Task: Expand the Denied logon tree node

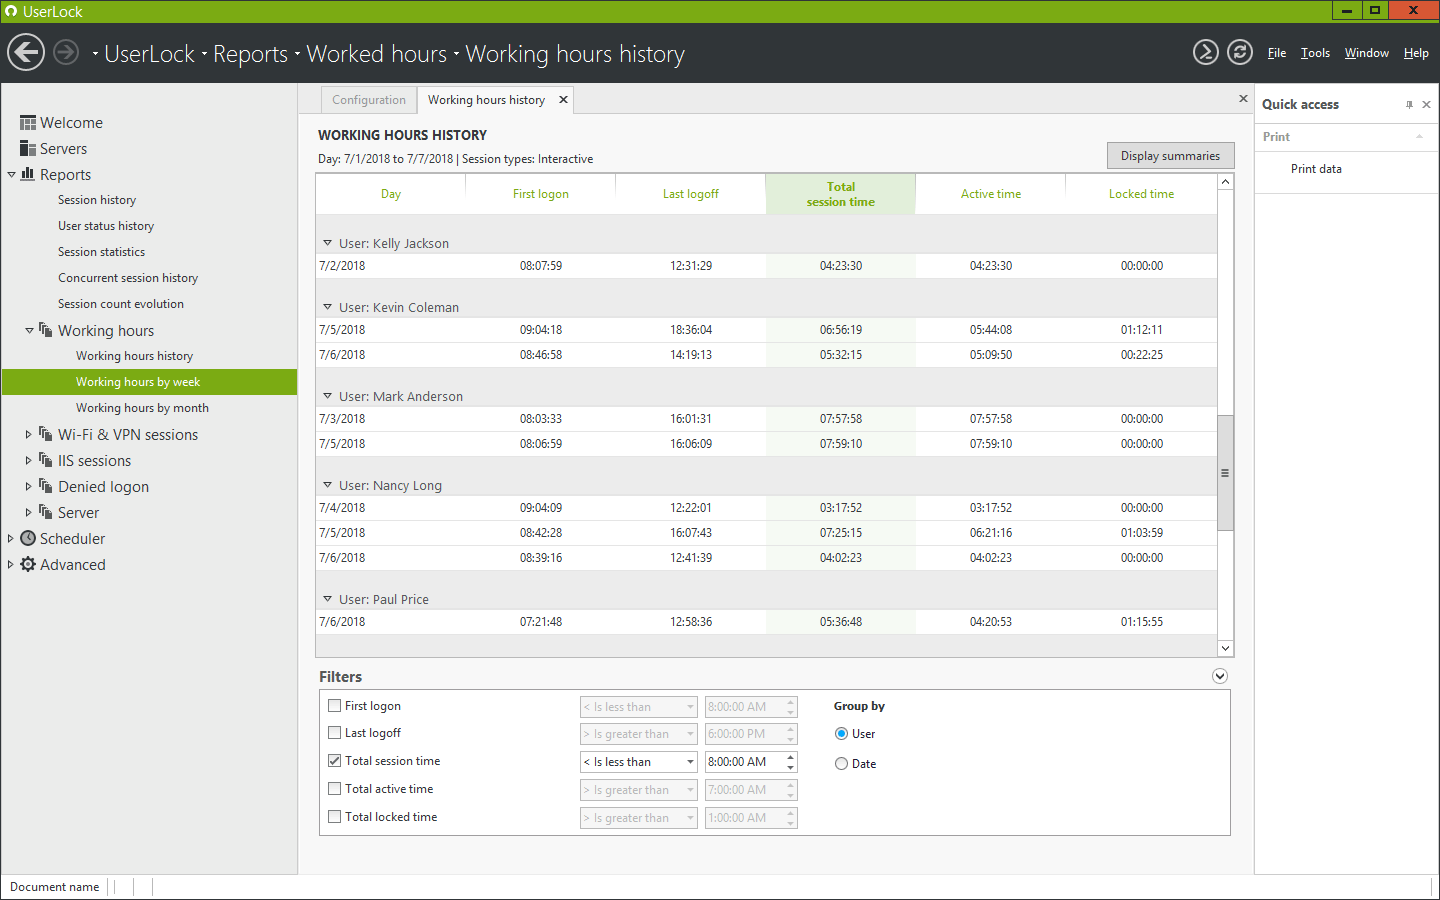Action: 29,486
